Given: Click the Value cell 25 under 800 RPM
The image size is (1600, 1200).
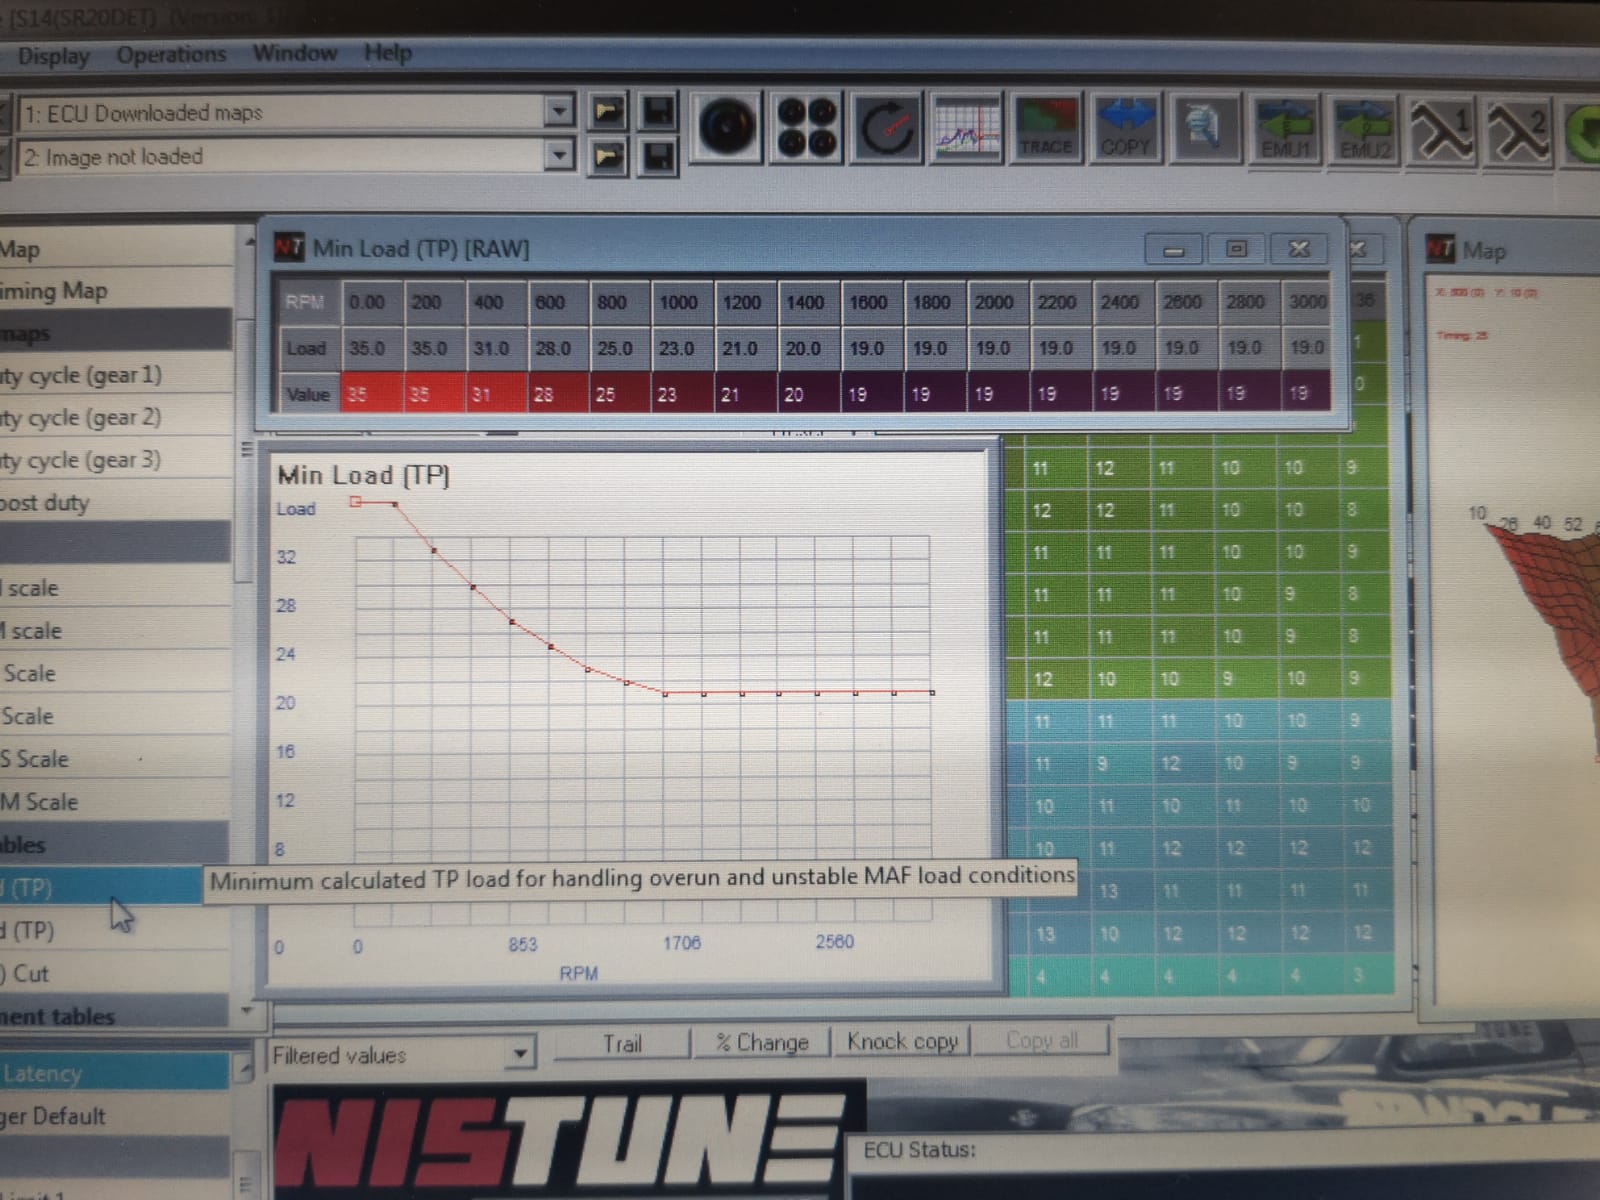Looking at the screenshot, I should coord(620,394).
